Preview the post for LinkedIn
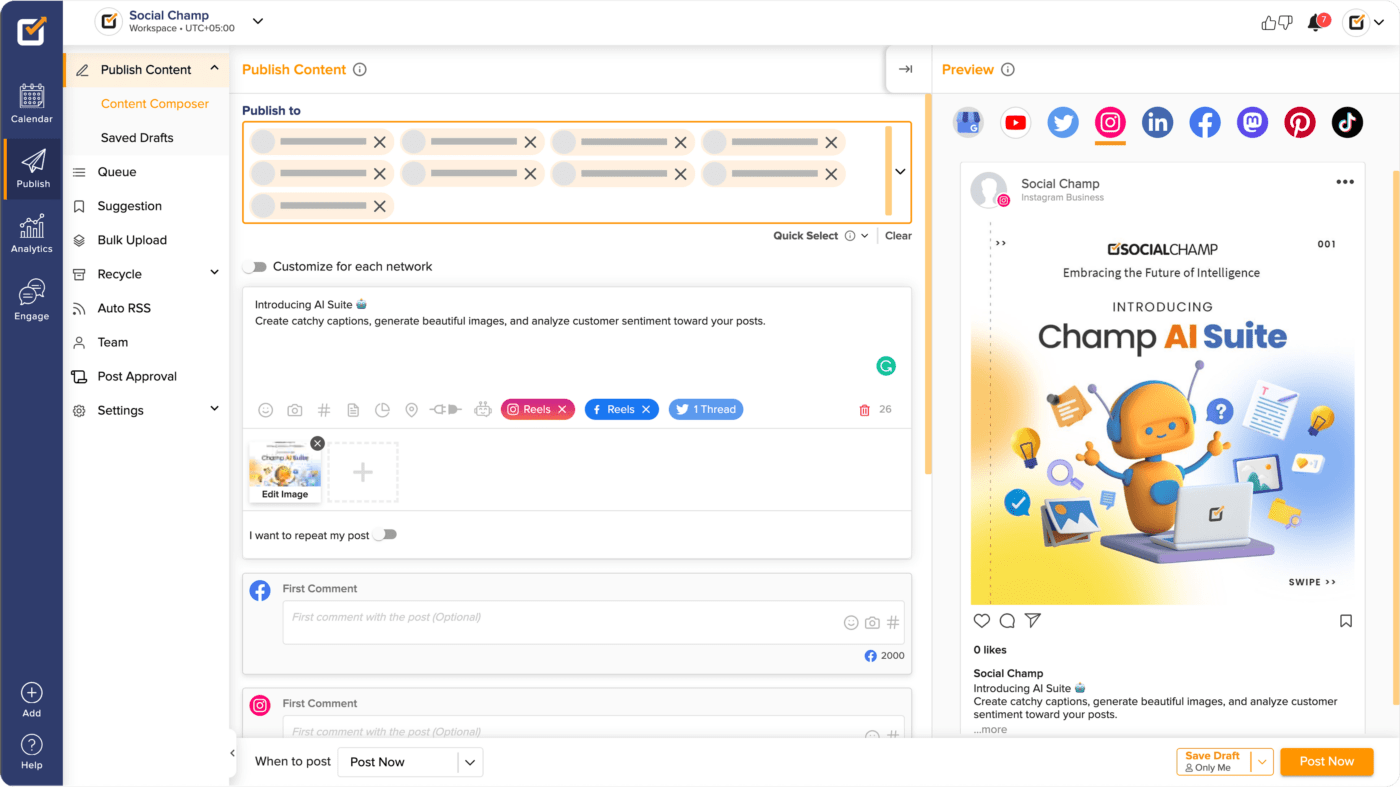This screenshot has height=787, width=1400. [x=1157, y=123]
